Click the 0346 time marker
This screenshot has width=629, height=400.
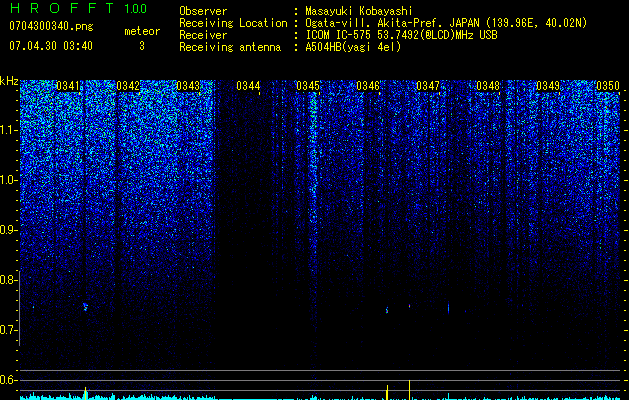click(368, 86)
